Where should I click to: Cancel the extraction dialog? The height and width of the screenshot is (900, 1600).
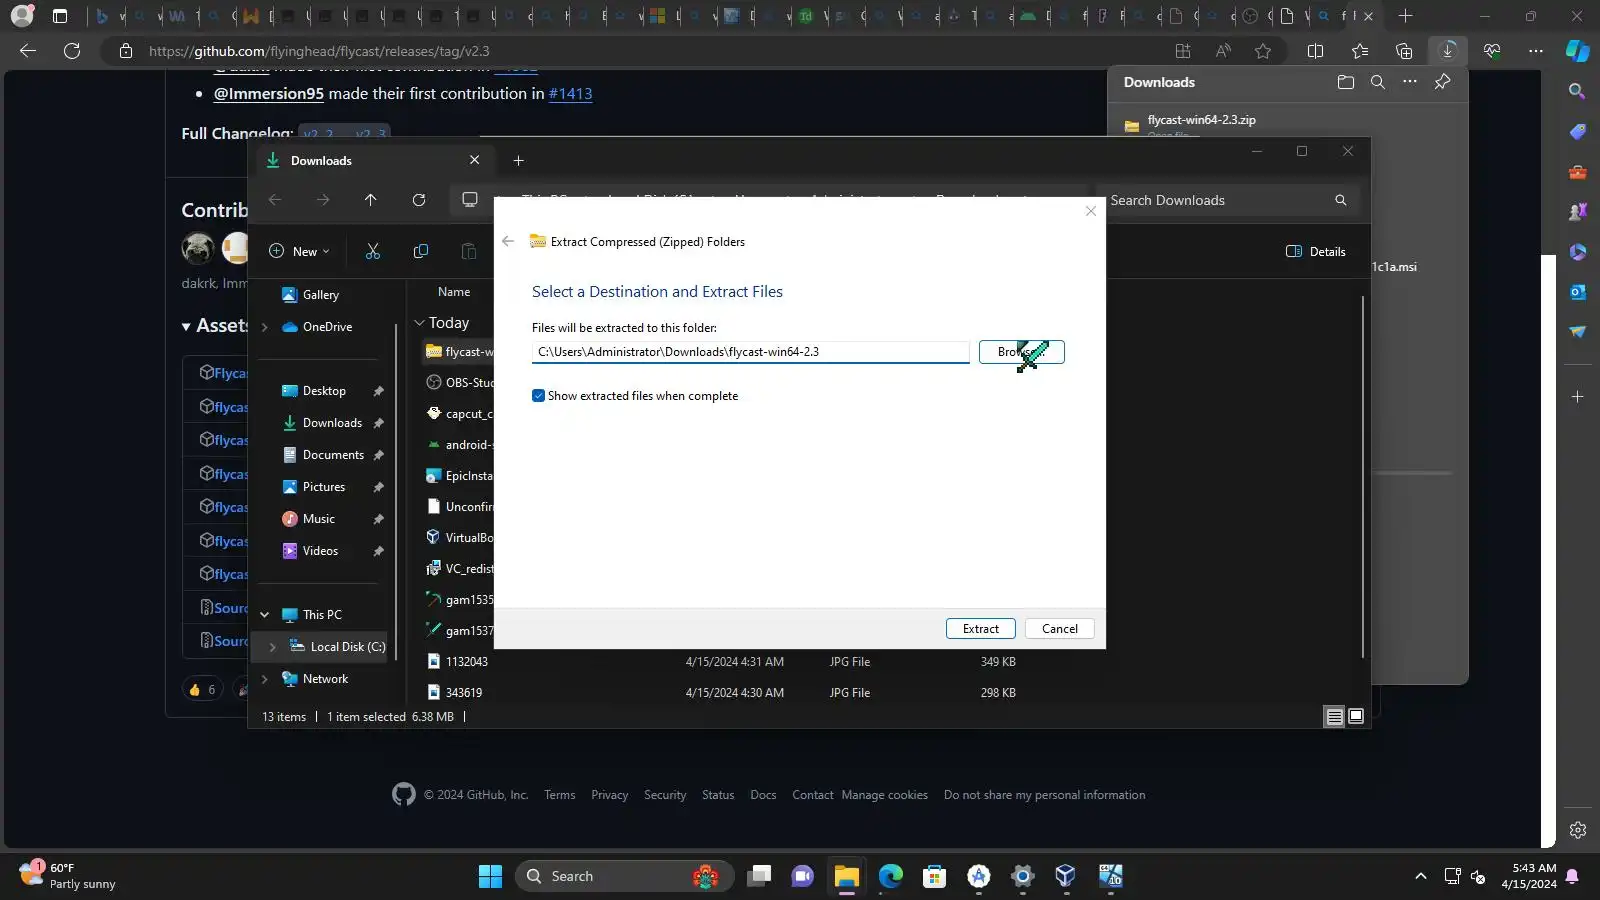[x=1060, y=629]
